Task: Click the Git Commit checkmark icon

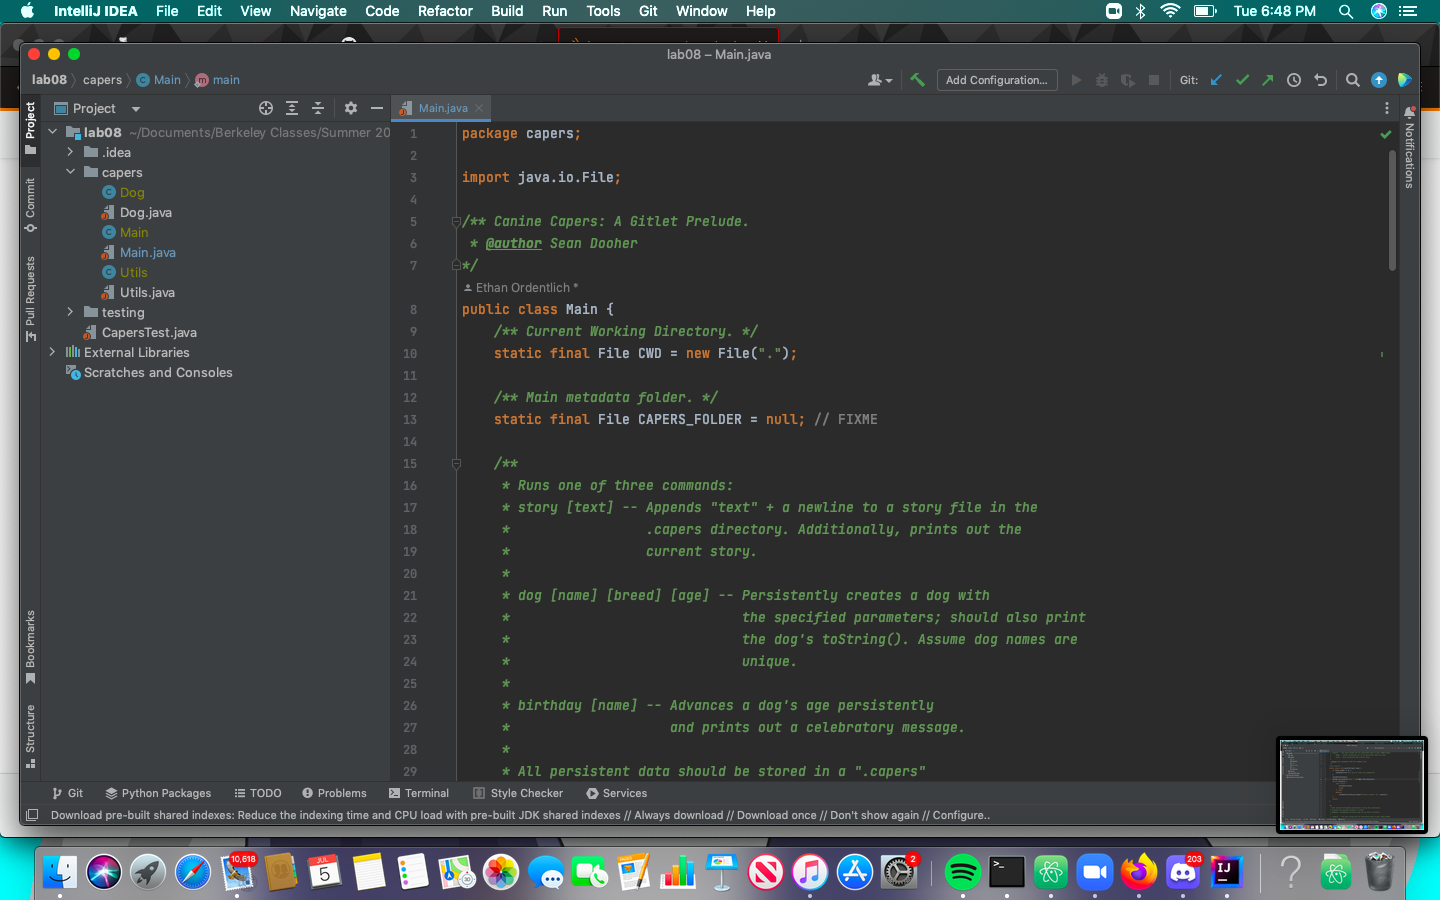Action: 1242,80
